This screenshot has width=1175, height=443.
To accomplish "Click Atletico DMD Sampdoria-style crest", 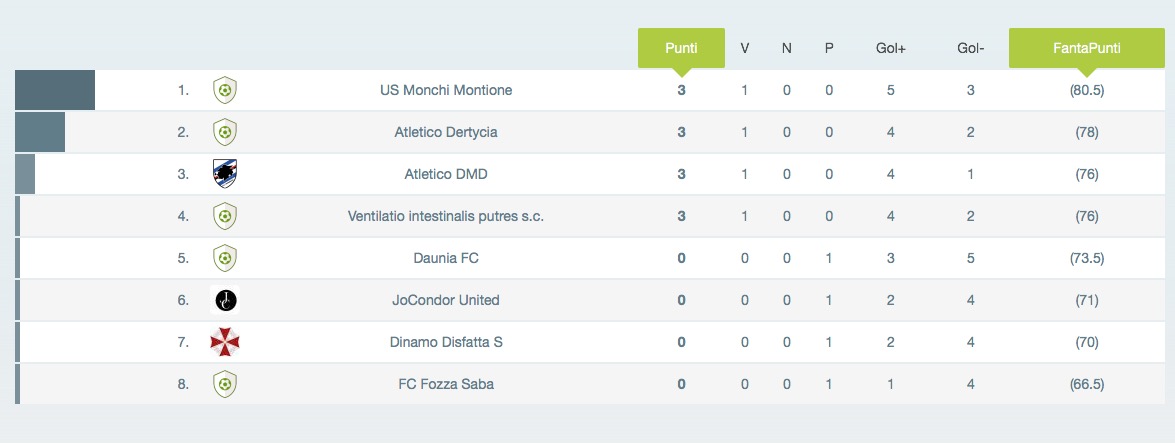I will point(225,174).
